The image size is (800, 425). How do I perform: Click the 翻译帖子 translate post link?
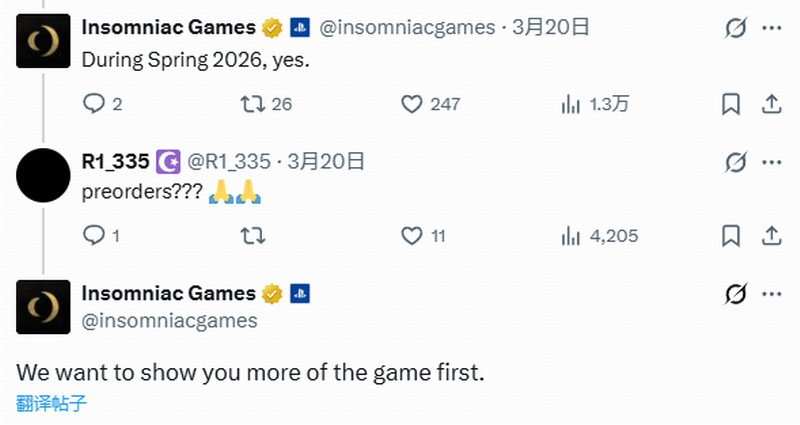coord(52,403)
